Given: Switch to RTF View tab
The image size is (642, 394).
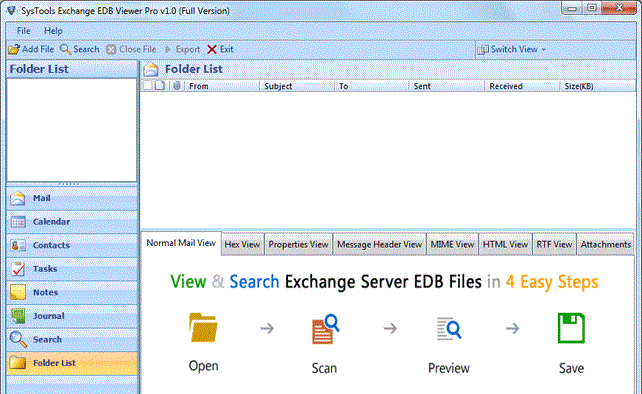Looking at the screenshot, I should pos(554,245).
